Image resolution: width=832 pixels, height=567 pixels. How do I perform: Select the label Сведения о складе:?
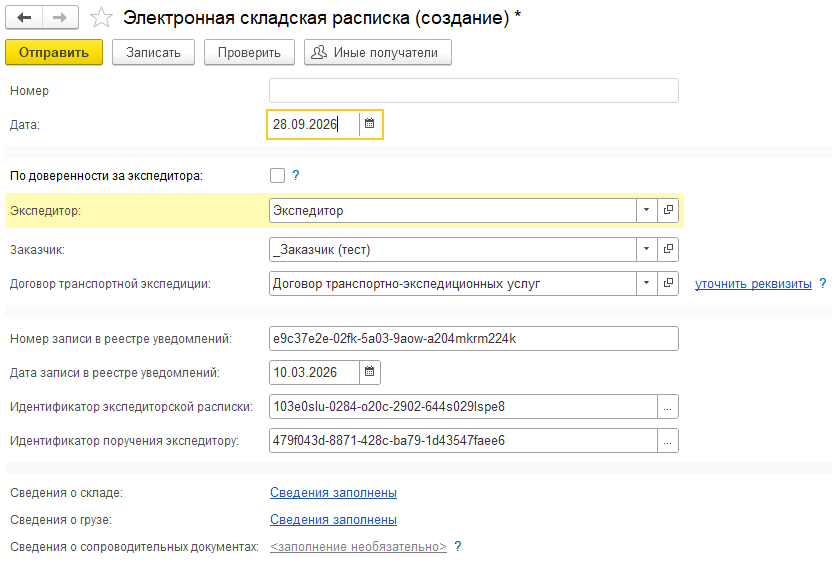click(66, 493)
